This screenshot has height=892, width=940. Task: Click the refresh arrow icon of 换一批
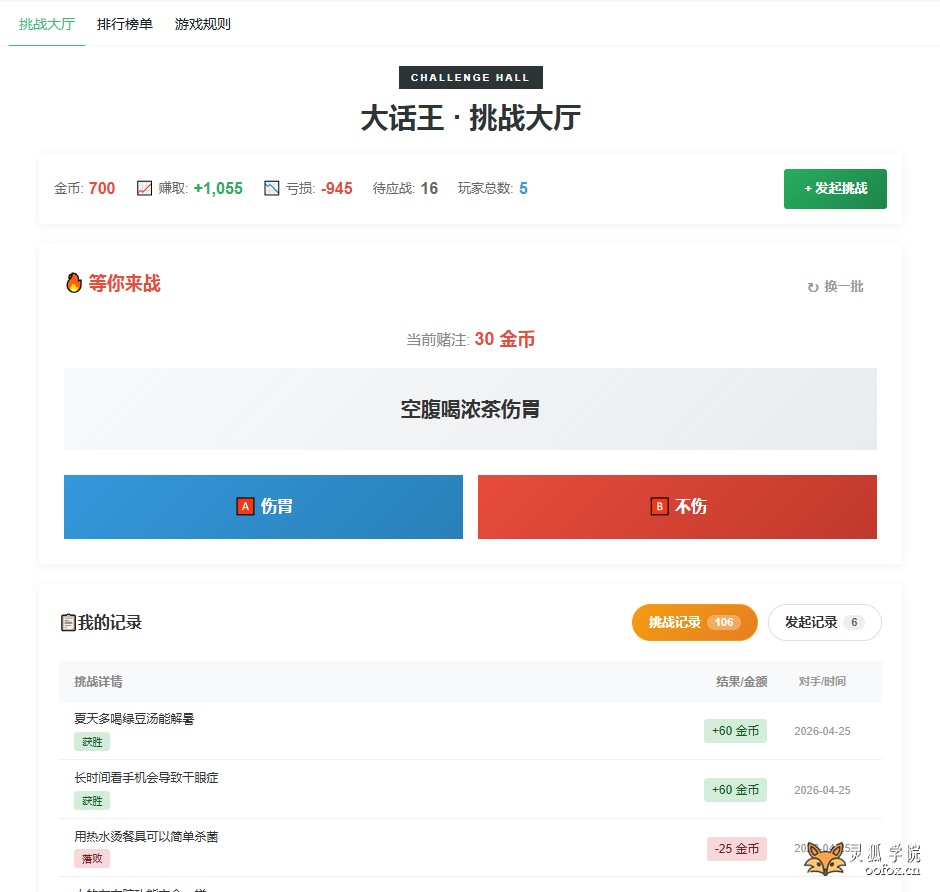click(x=813, y=287)
